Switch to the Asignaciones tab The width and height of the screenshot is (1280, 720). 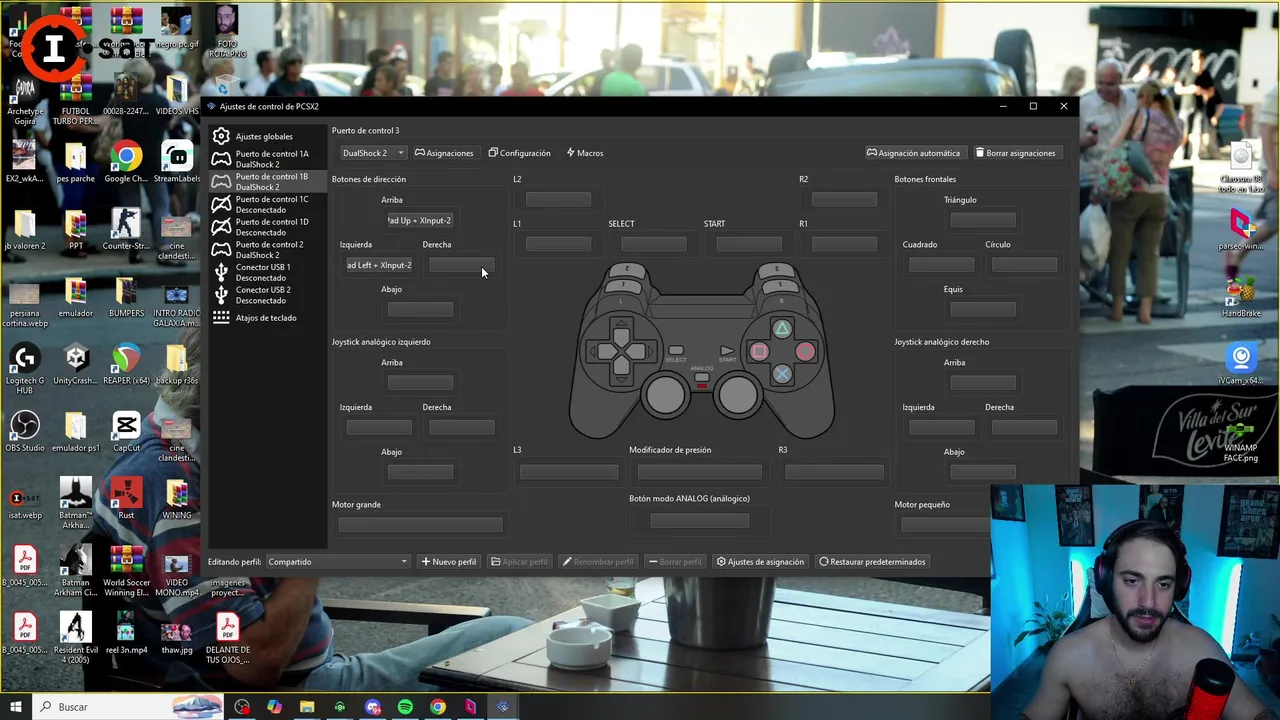click(x=444, y=153)
